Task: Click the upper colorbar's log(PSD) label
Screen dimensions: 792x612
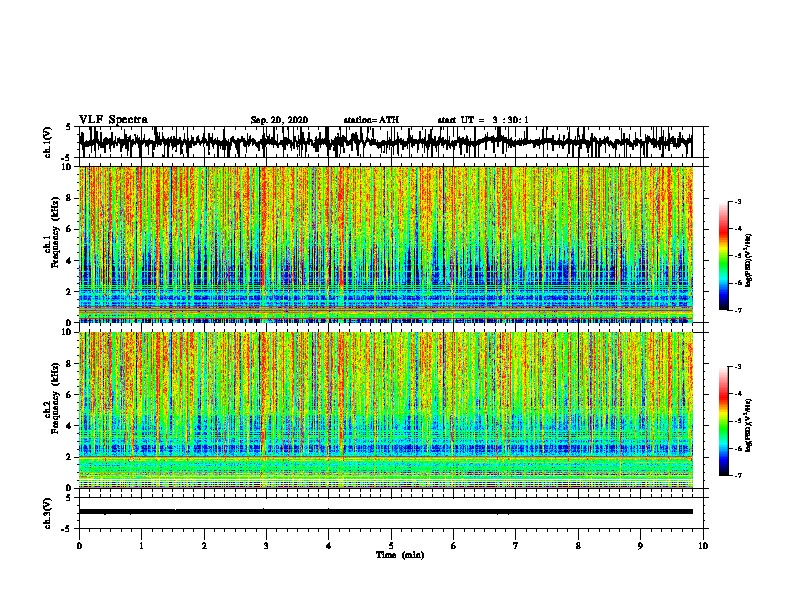Action: click(x=748, y=260)
